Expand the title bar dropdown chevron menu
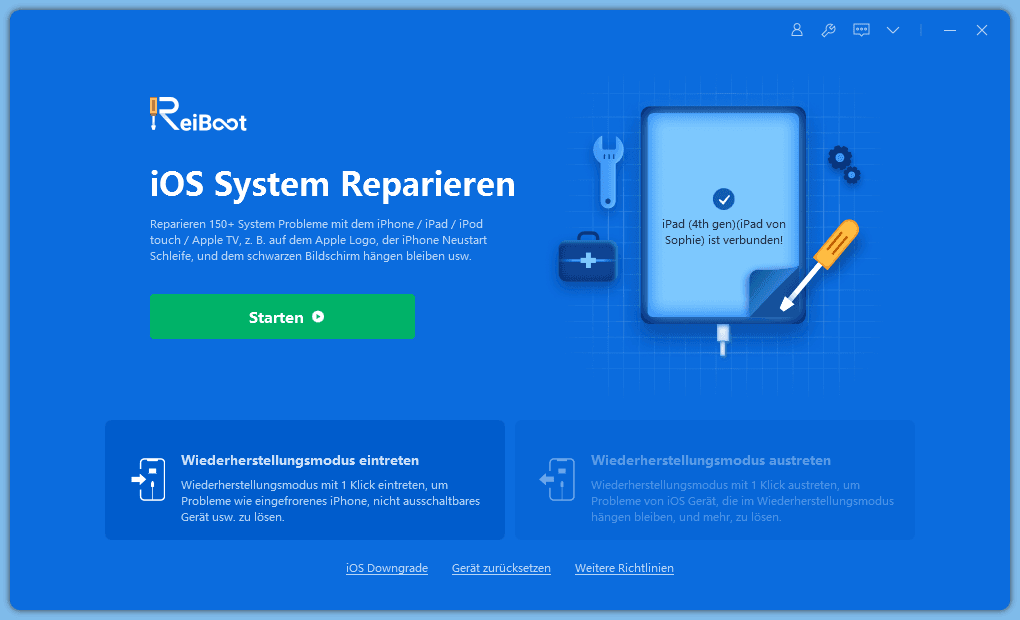The image size is (1020, 620). click(893, 30)
